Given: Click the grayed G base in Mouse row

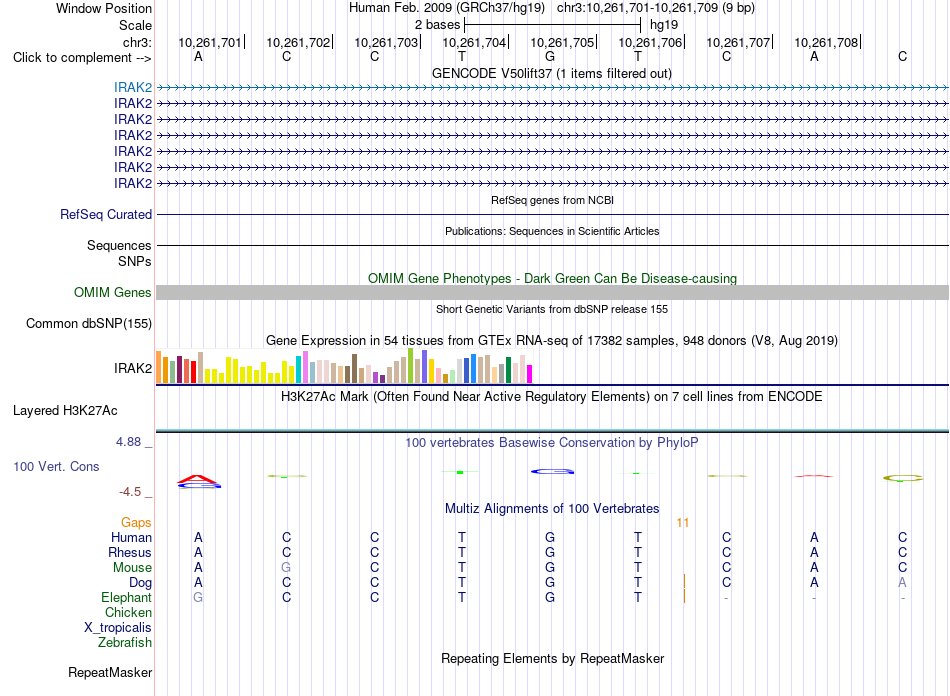Looking at the screenshot, I should [x=286, y=568].
